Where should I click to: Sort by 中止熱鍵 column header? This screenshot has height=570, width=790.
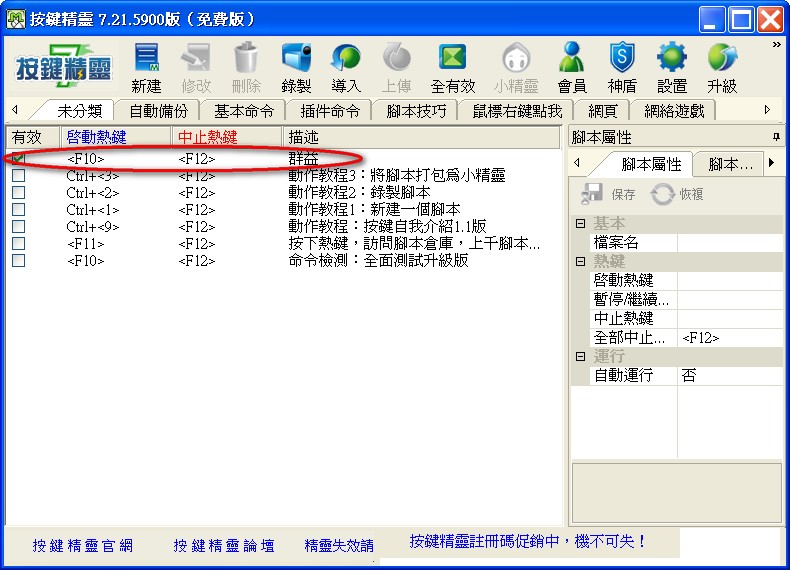tap(227, 137)
